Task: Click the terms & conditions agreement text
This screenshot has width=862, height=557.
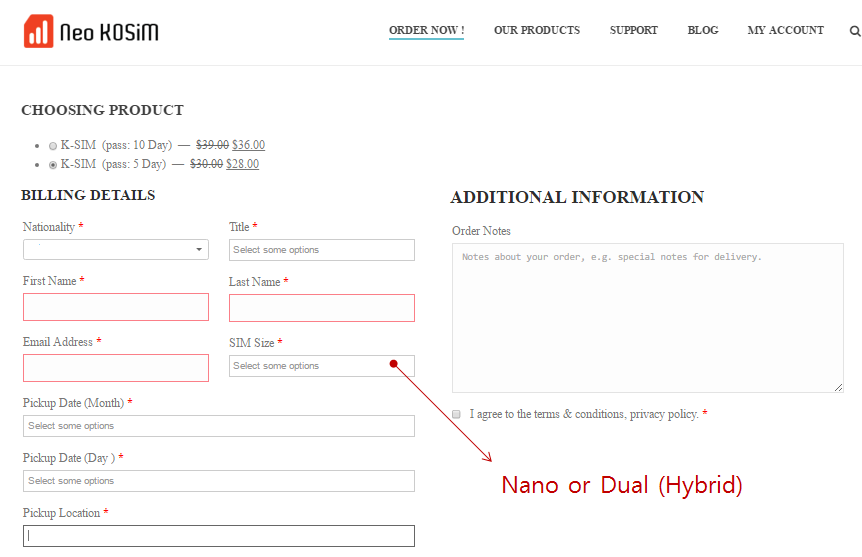Action: [584, 414]
